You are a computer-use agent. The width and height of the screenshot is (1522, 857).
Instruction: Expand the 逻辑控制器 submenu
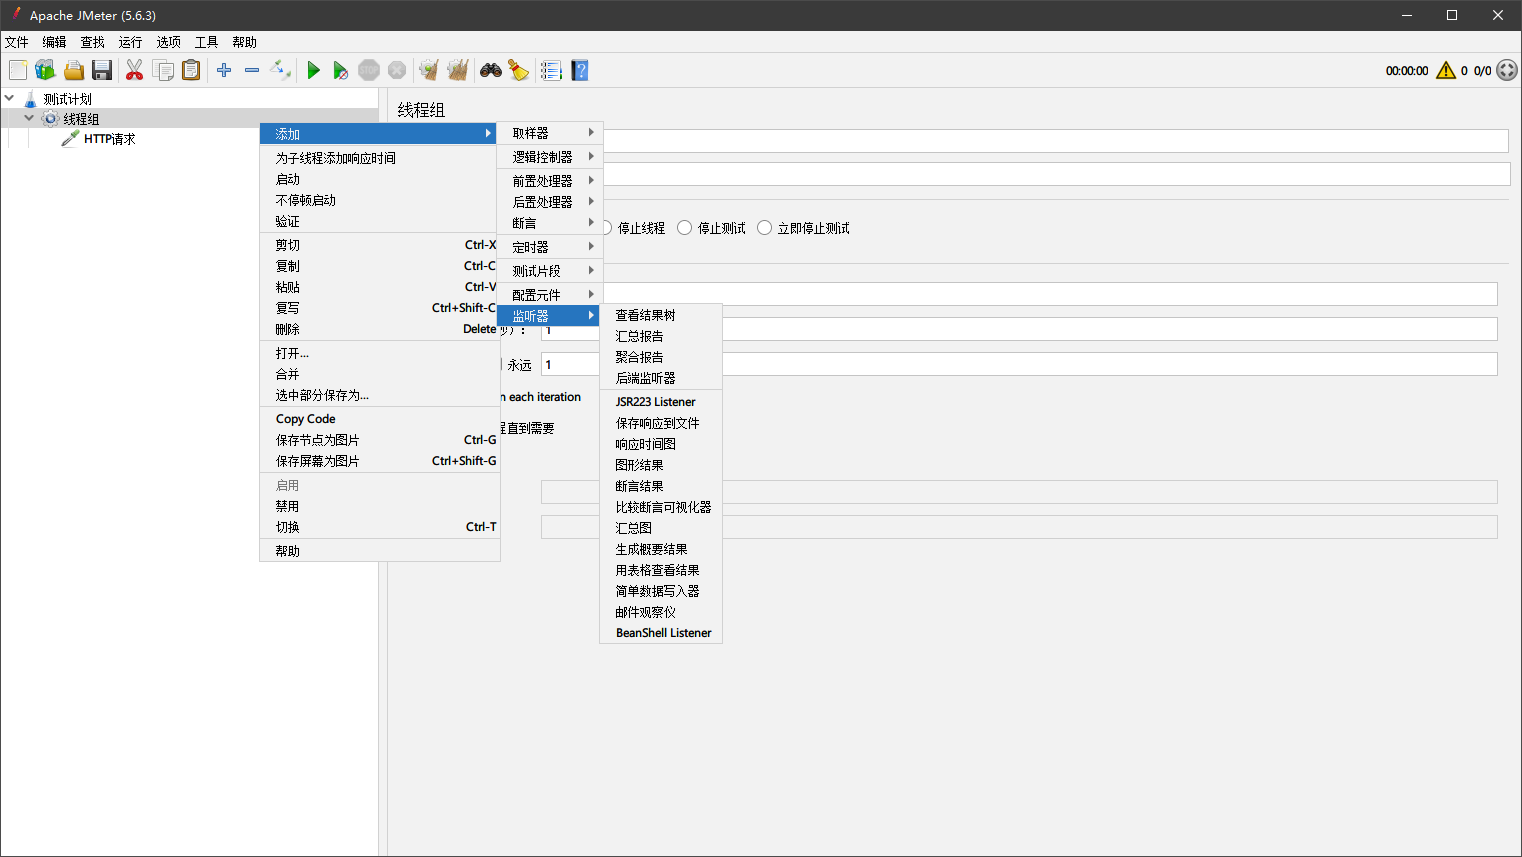[x=548, y=157]
